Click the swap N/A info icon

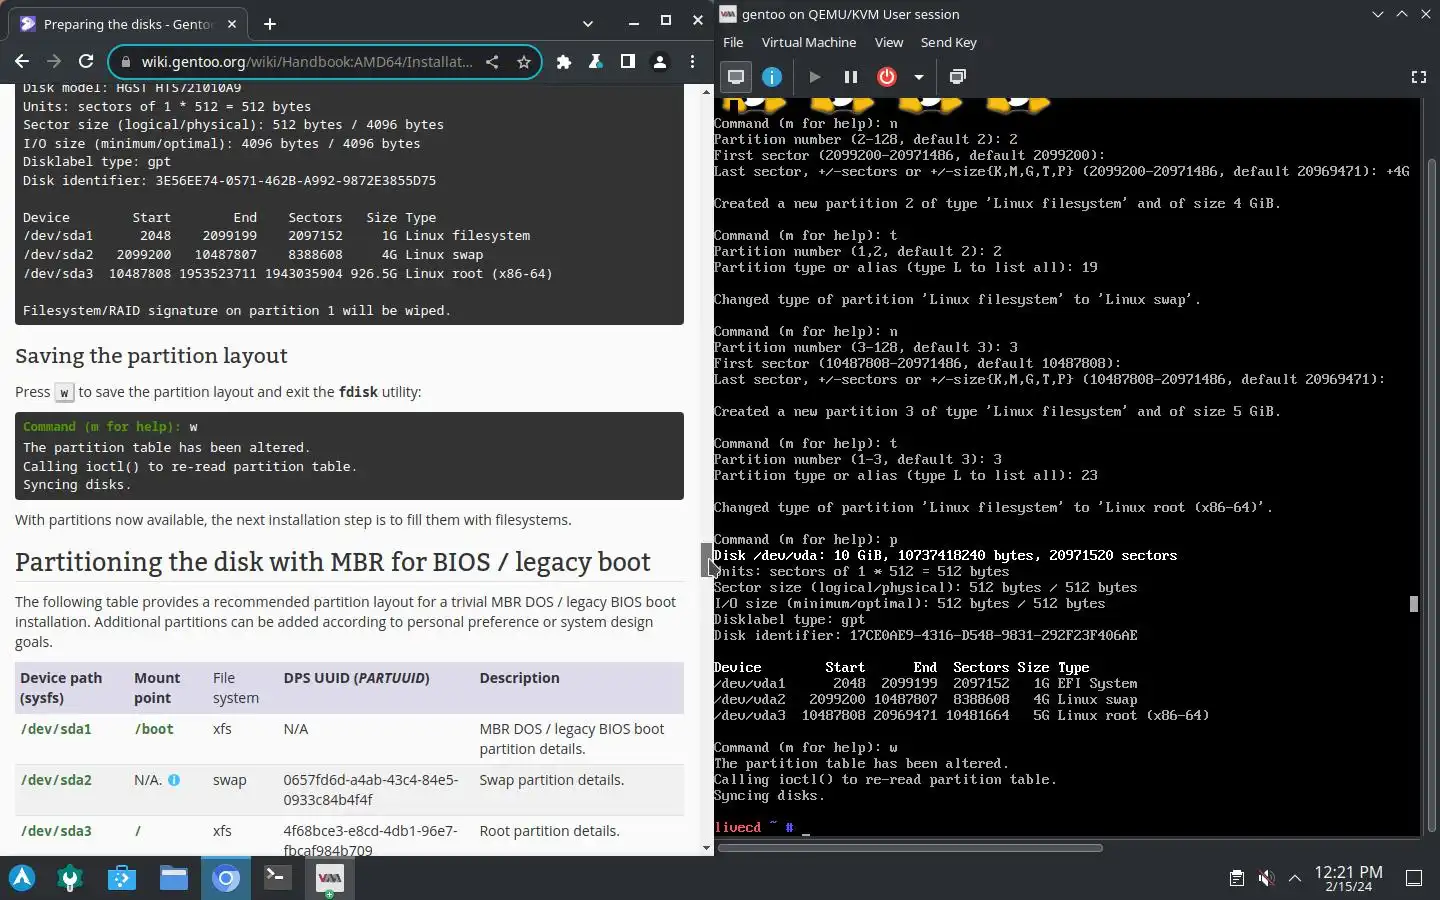pyautogui.click(x=174, y=780)
